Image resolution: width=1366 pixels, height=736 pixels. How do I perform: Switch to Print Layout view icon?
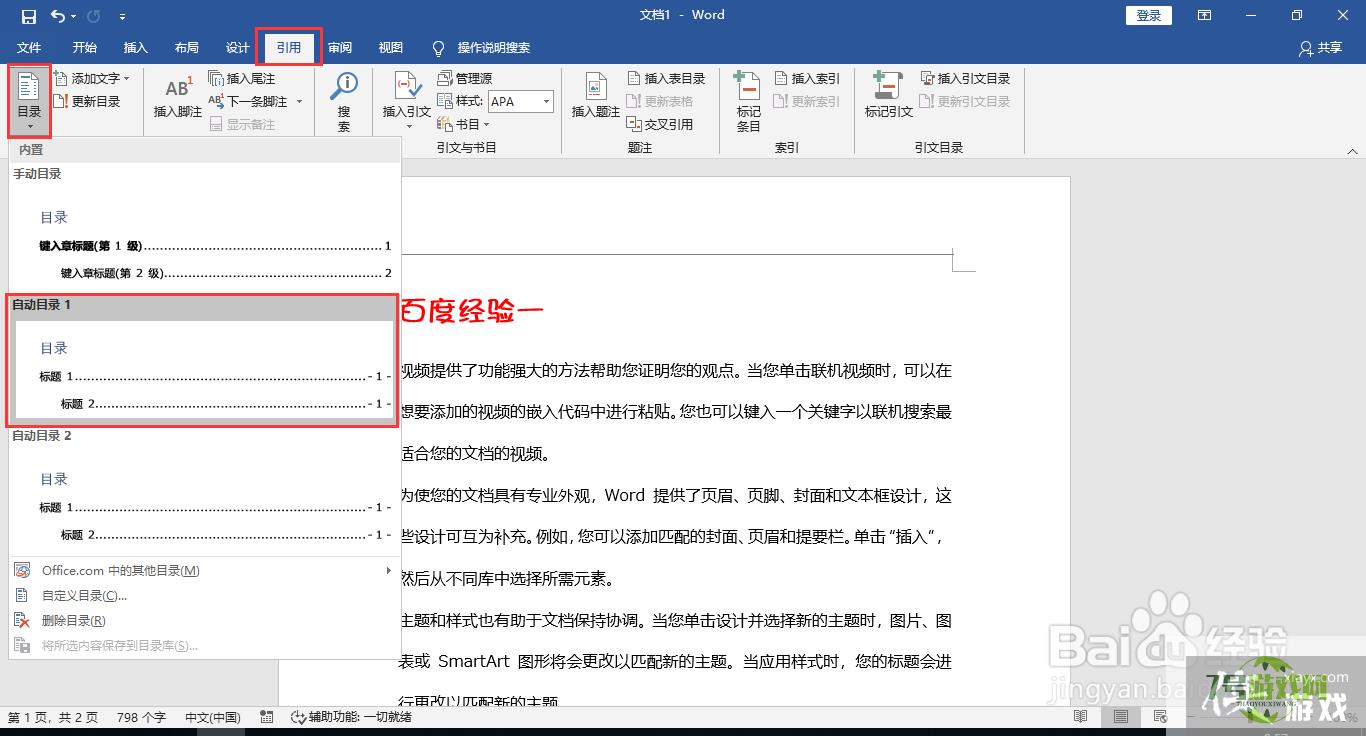pyautogui.click(x=1121, y=717)
